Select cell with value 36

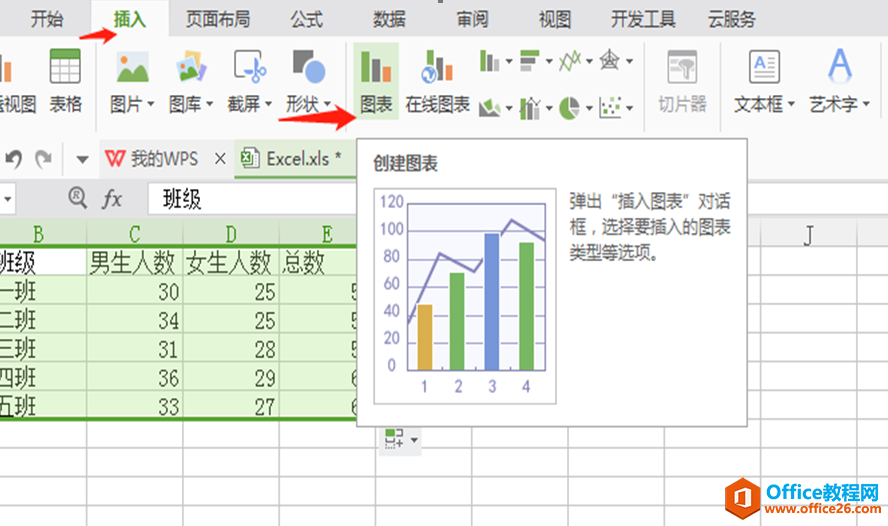(135, 378)
